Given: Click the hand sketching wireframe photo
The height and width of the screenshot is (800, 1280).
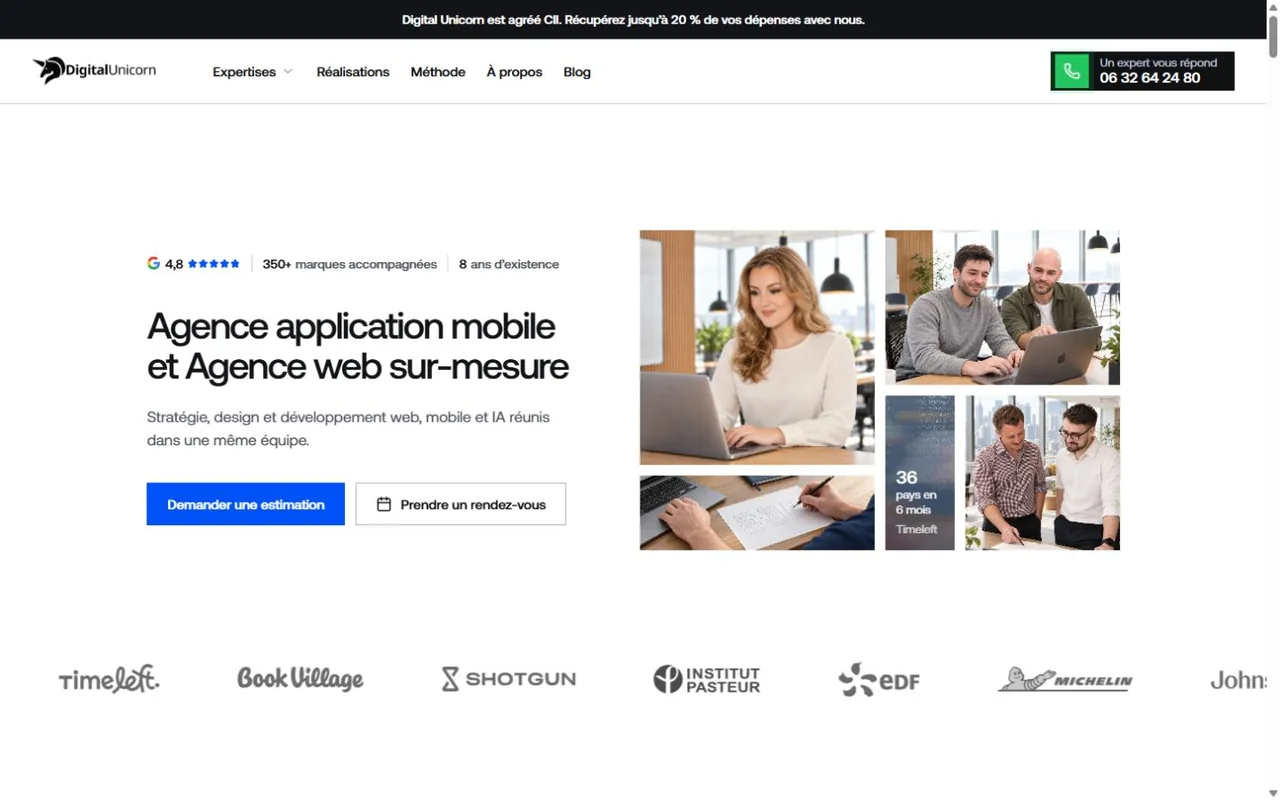Looking at the screenshot, I should coord(757,512).
